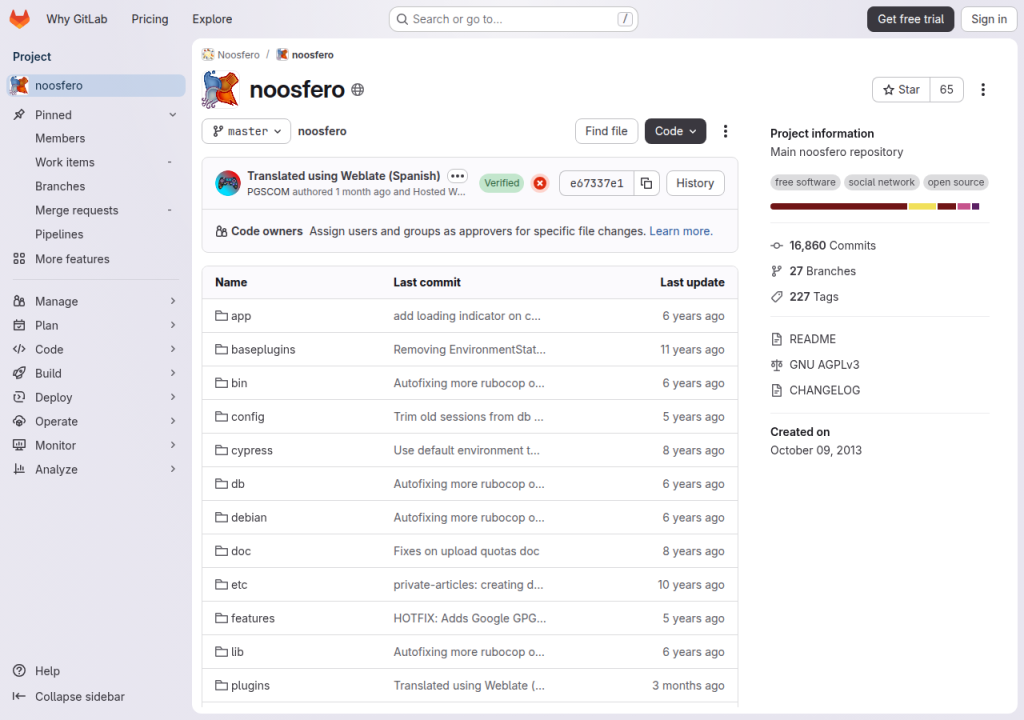1024x720 pixels.
Task: Click the Collapse sidebar arrow icon
Action: [x=19, y=696]
